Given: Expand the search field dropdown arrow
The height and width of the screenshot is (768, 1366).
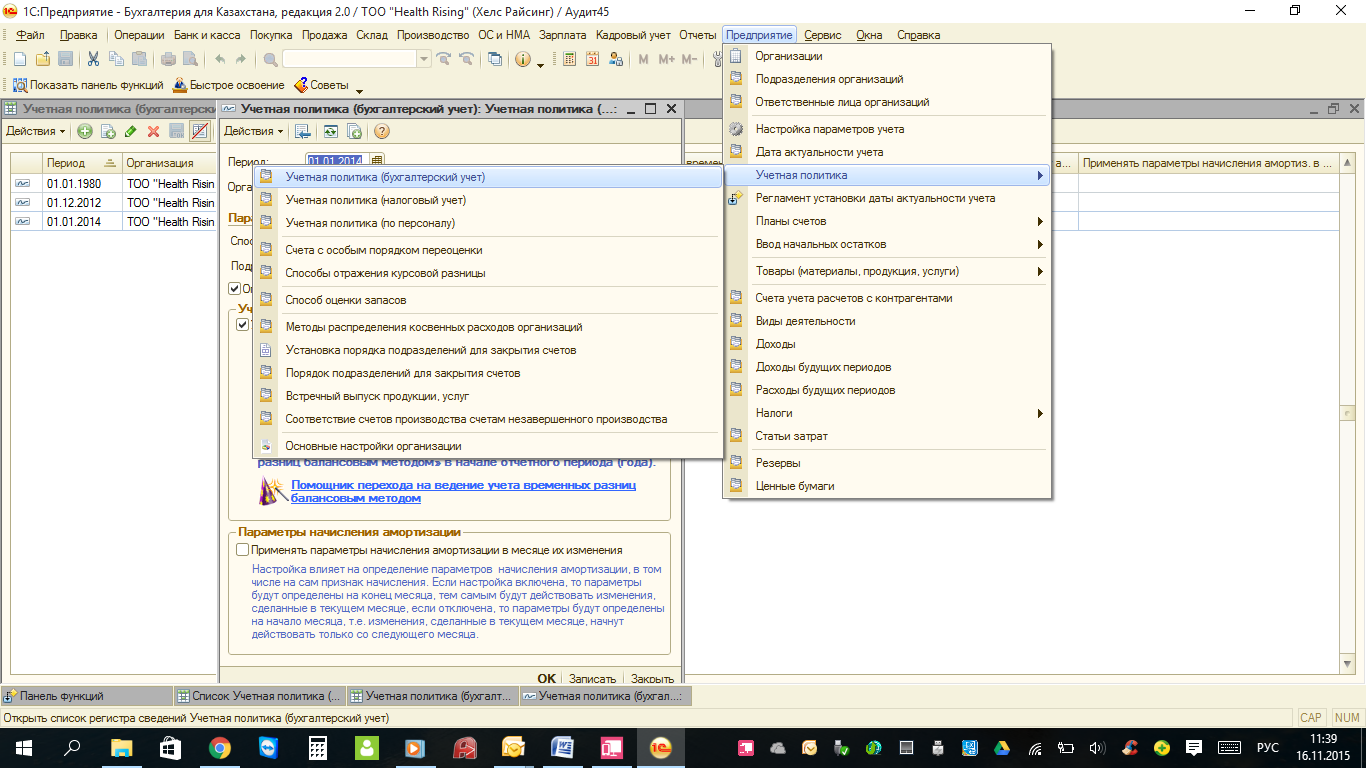Looking at the screenshot, I should click(x=425, y=59).
